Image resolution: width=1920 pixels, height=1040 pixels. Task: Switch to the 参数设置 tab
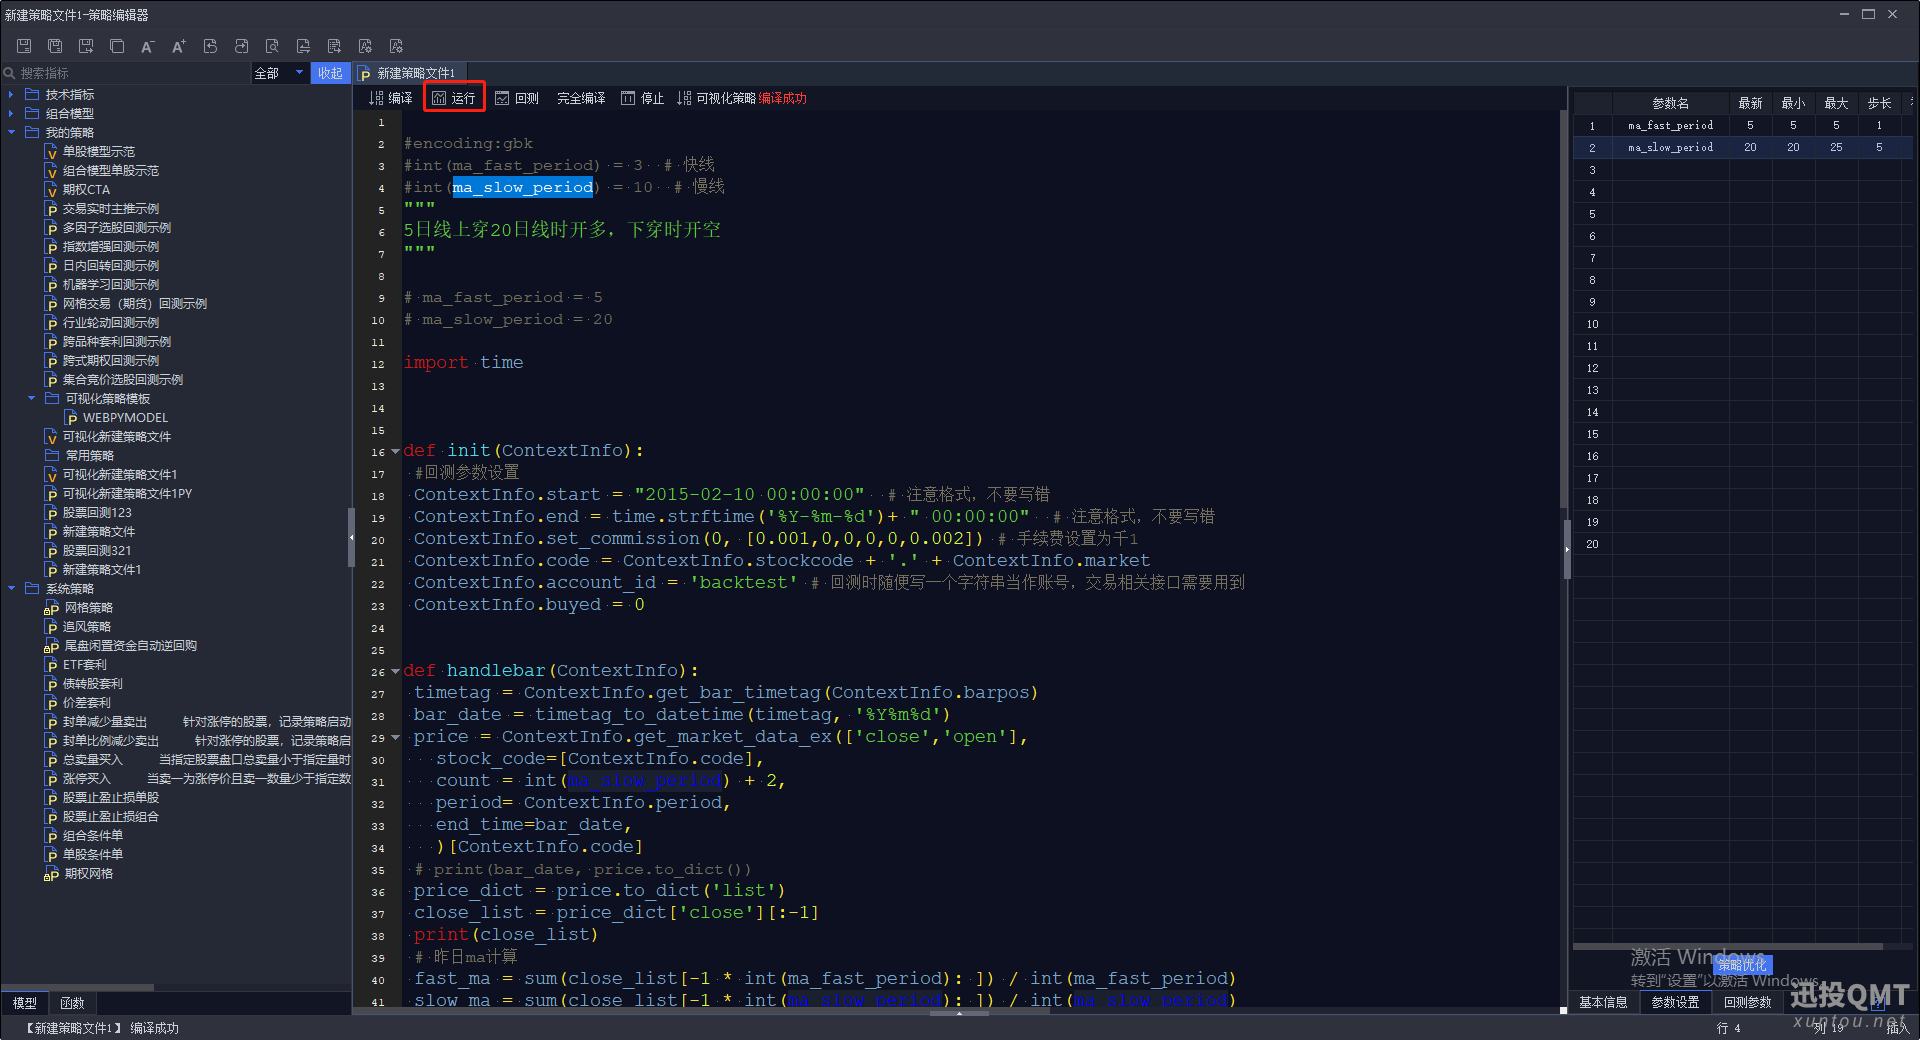coord(1675,1002)
